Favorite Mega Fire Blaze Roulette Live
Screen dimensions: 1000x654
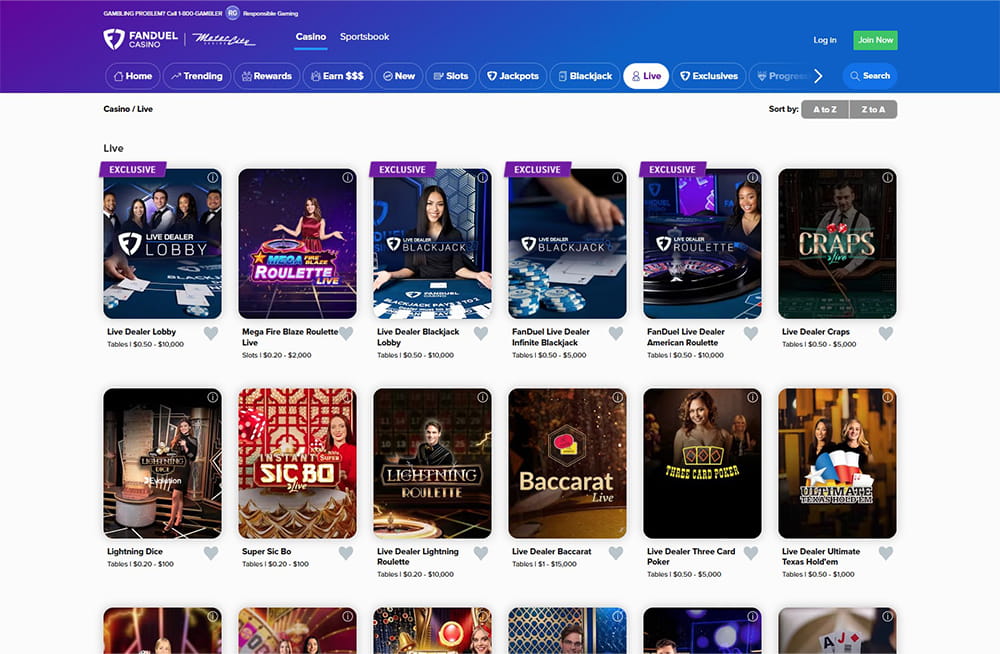tap(346, 333)
